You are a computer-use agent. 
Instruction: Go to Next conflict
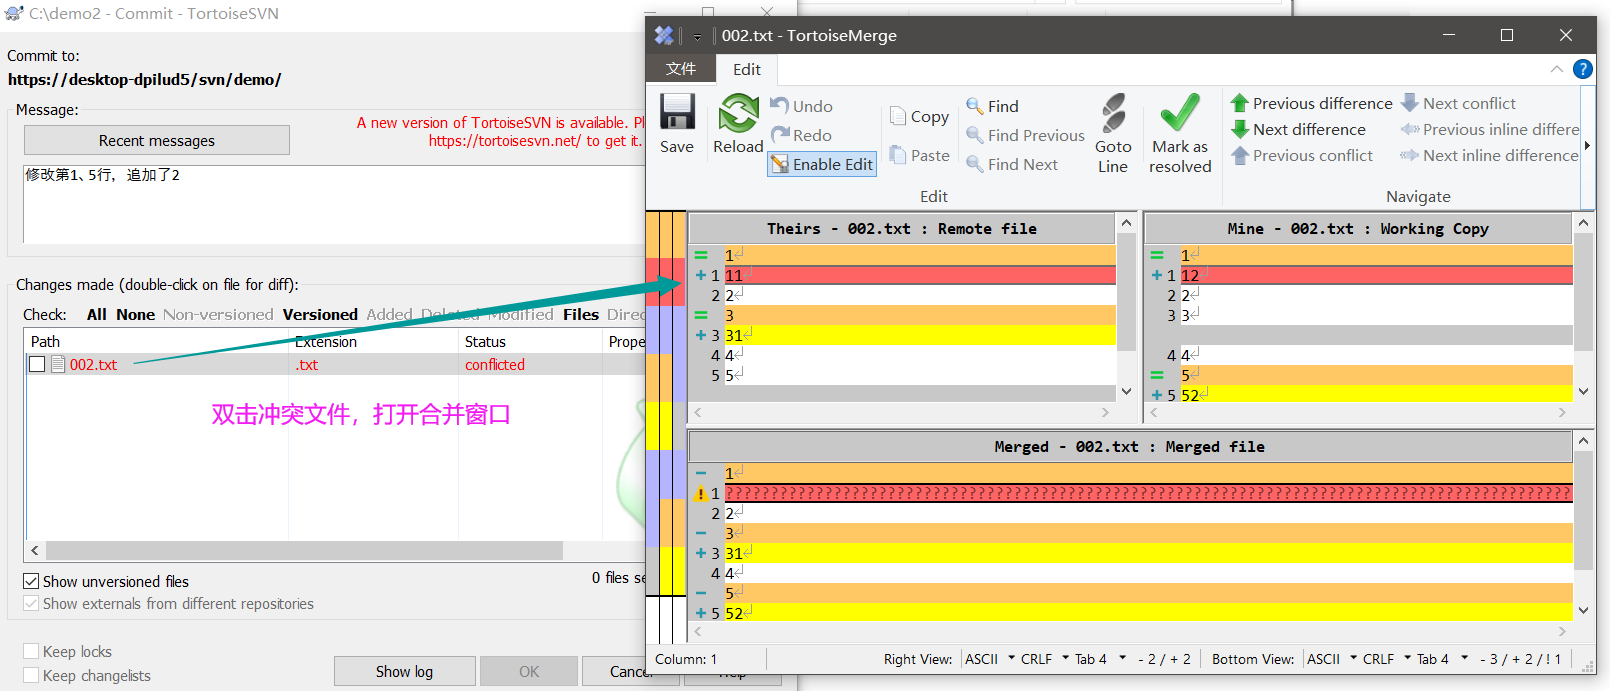point(1458,103)
